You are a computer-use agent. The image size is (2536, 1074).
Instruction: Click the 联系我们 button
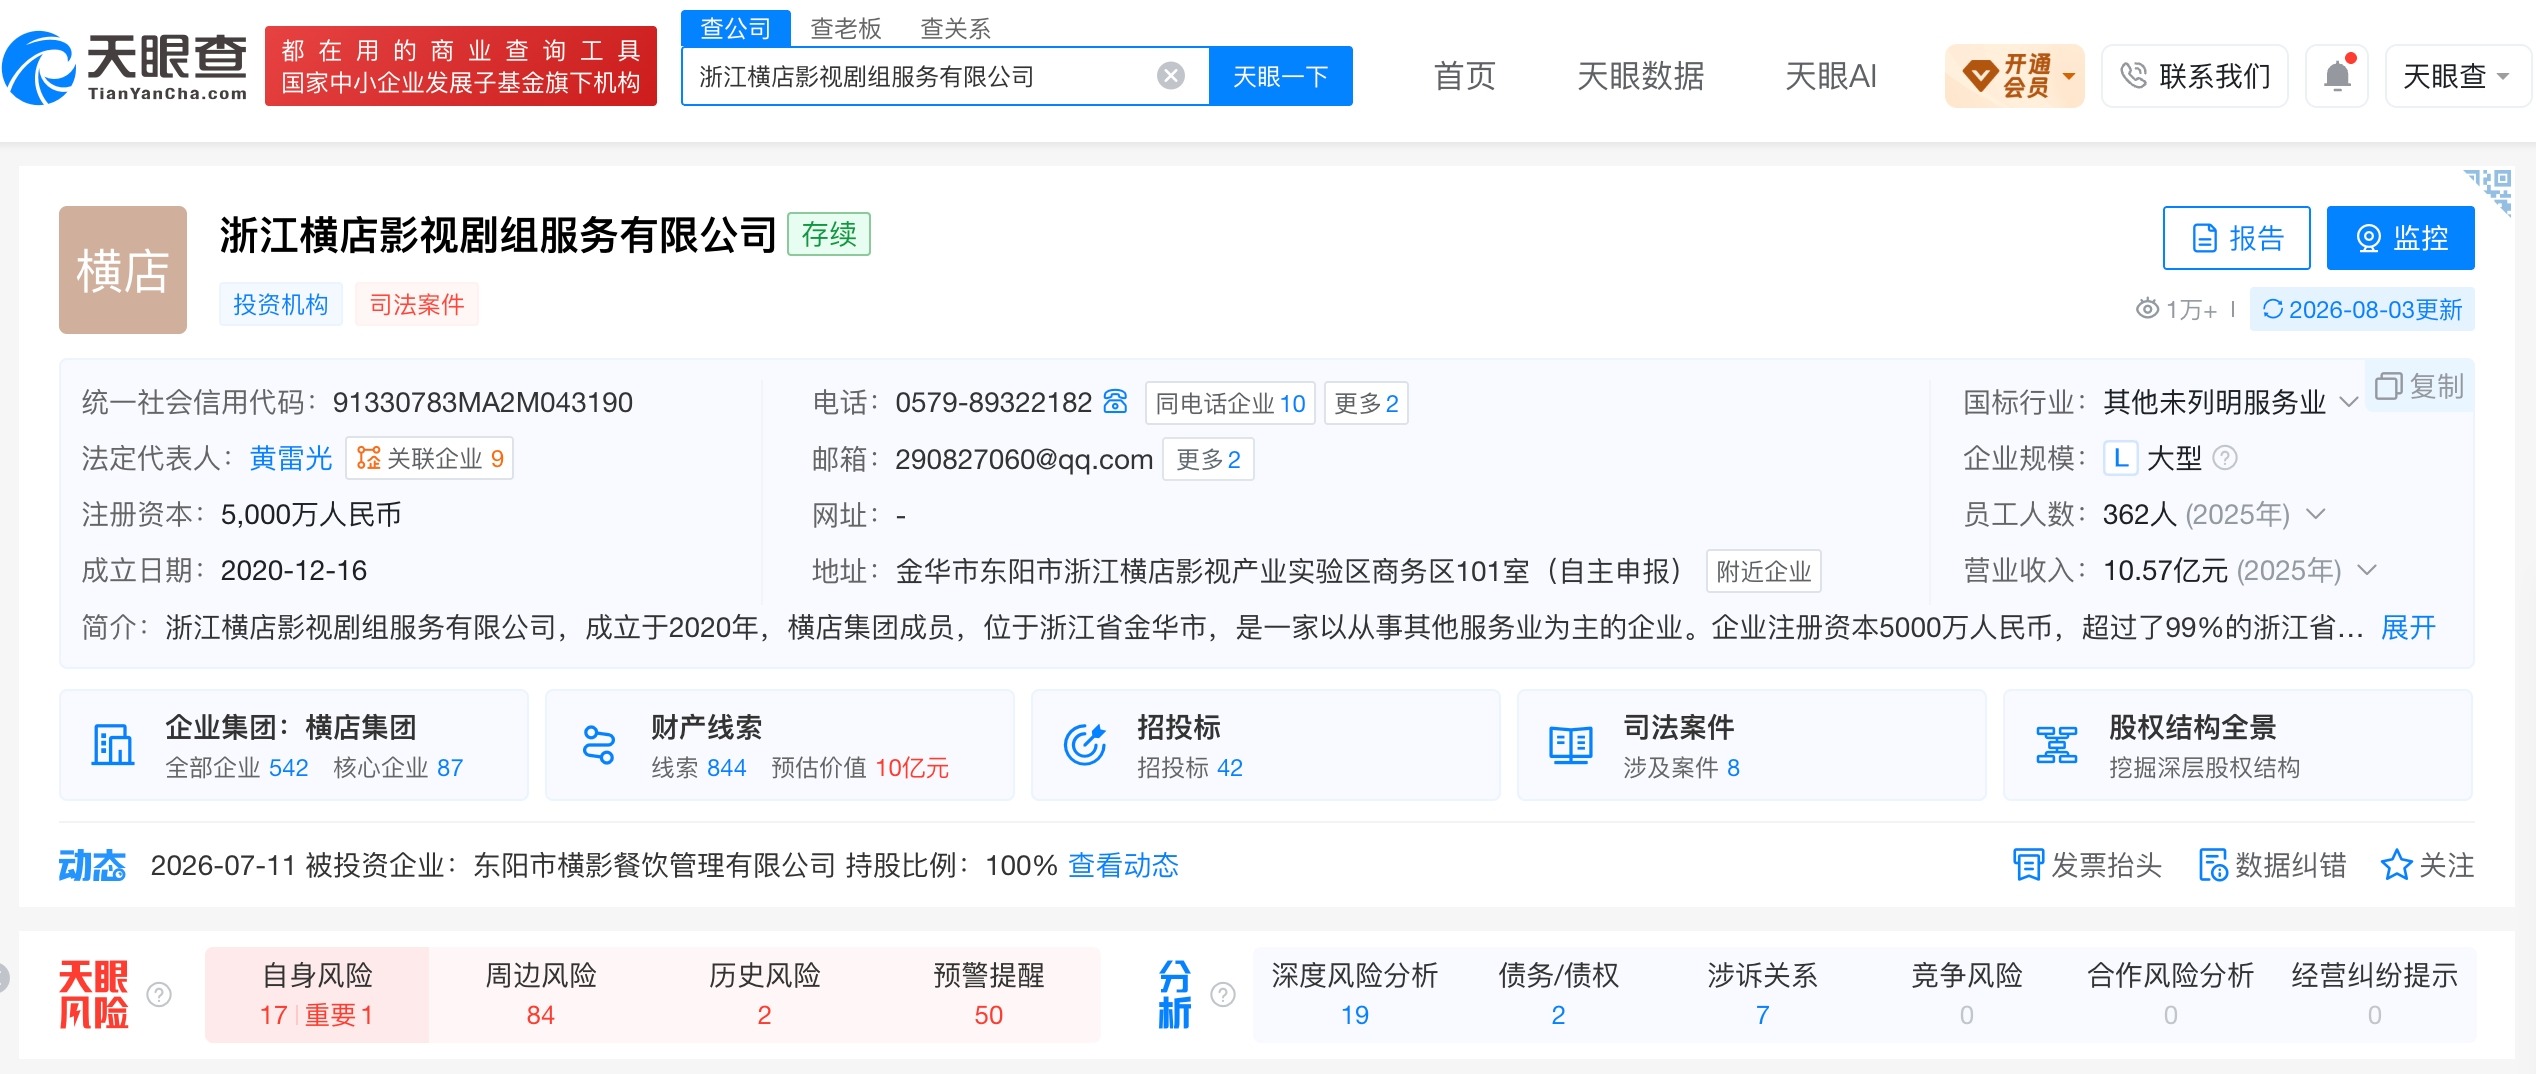(2195, 76)
